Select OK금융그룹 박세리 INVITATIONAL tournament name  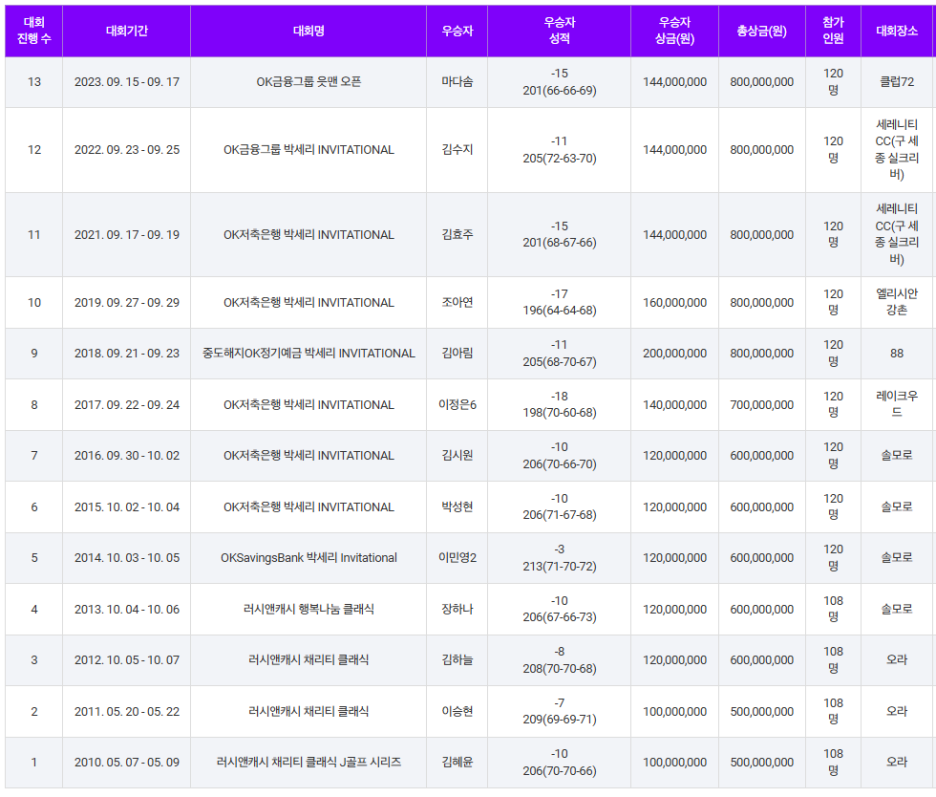pos(309,150)
